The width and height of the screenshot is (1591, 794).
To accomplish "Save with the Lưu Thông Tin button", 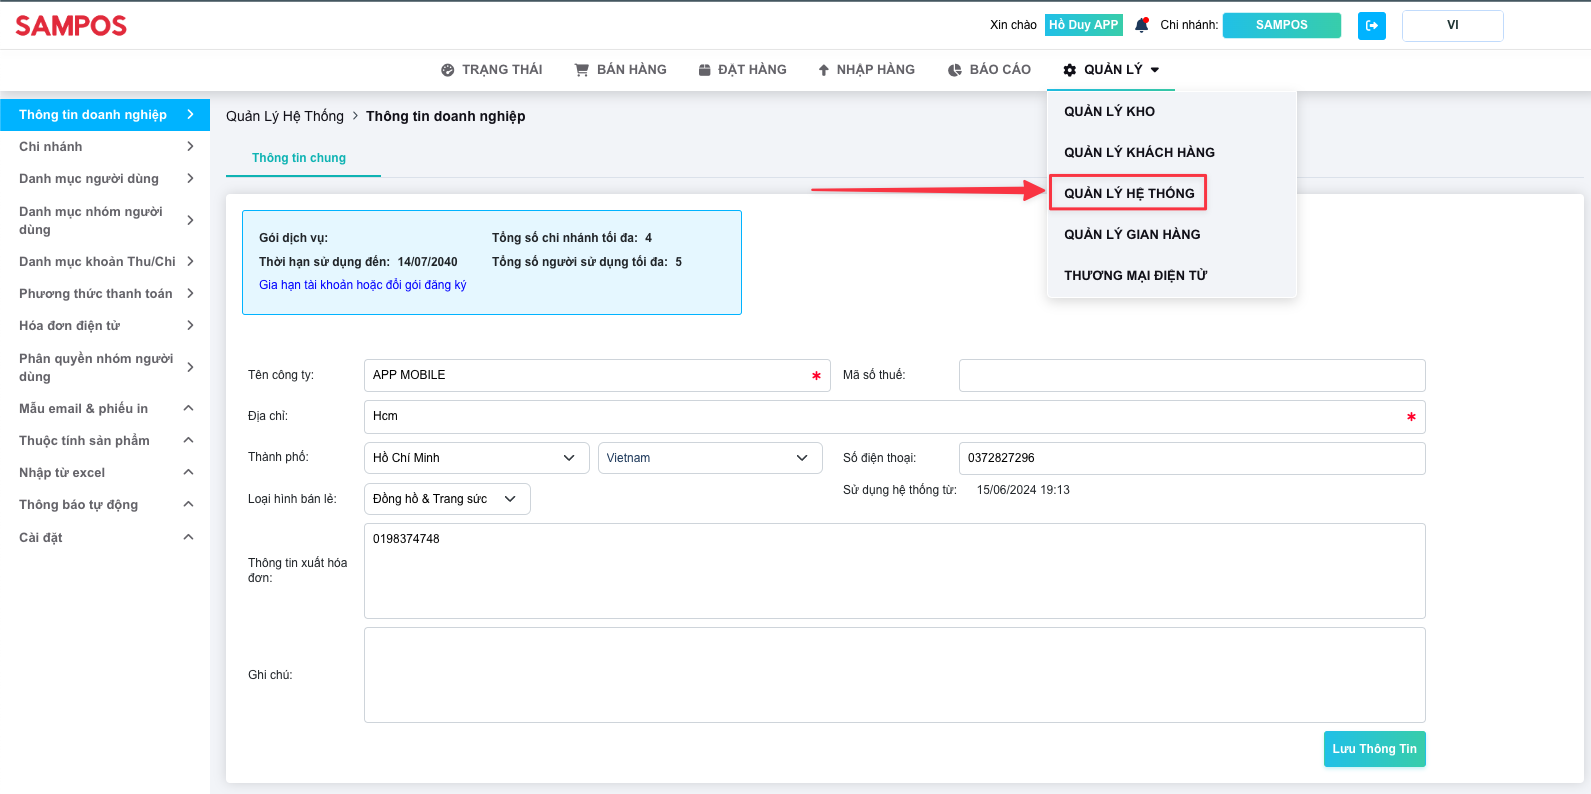I will (1374, 749).
